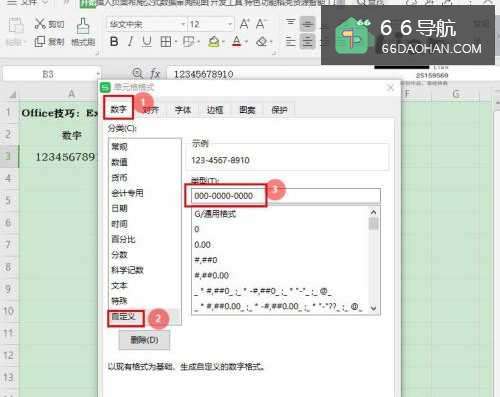
Task: Click the column A header
Action: (x=71, y=94)
